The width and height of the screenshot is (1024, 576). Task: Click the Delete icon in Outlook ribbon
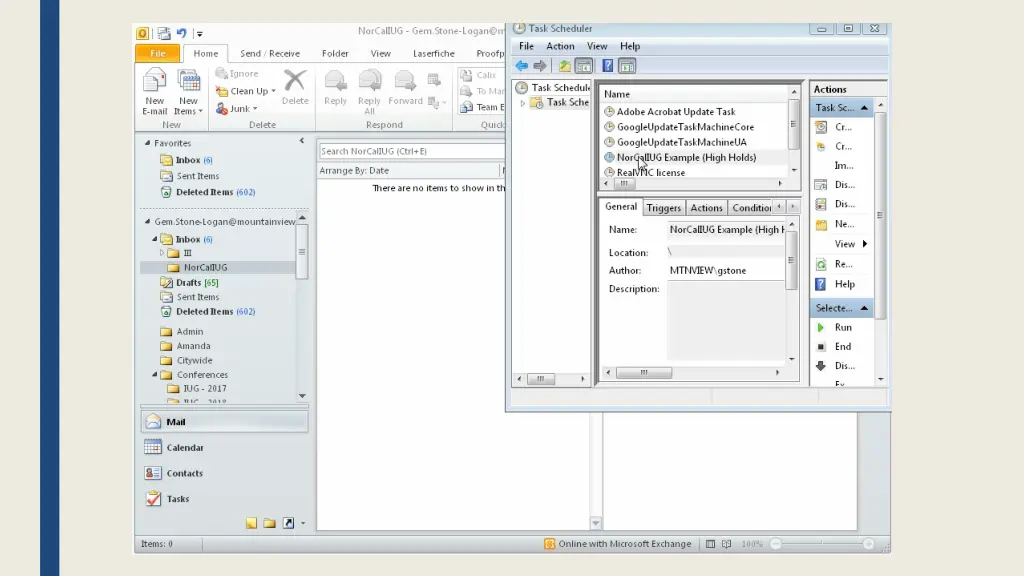[295, 88]
